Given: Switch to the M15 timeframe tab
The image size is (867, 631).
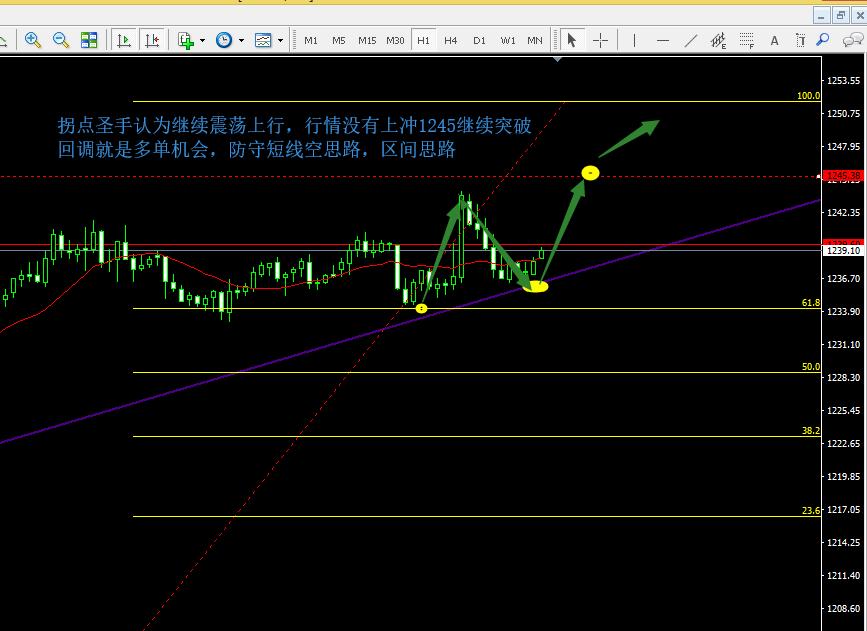Looking at the screenshot, I should point(366,40).
